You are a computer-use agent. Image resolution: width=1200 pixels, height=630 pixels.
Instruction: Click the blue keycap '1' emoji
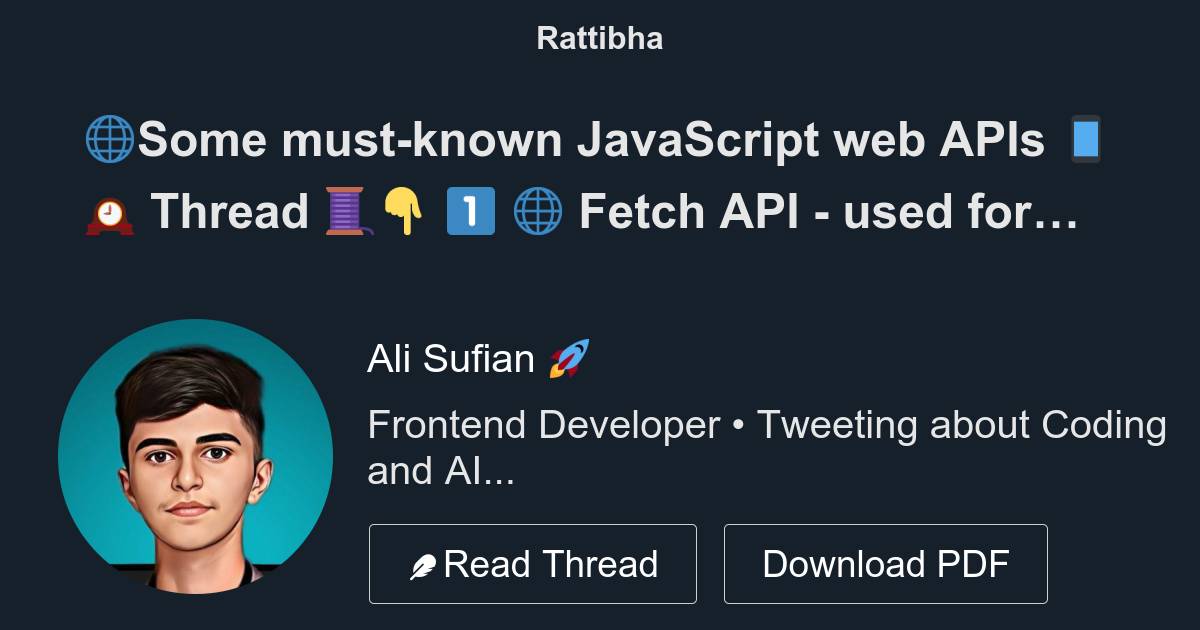tap(471, 211)
